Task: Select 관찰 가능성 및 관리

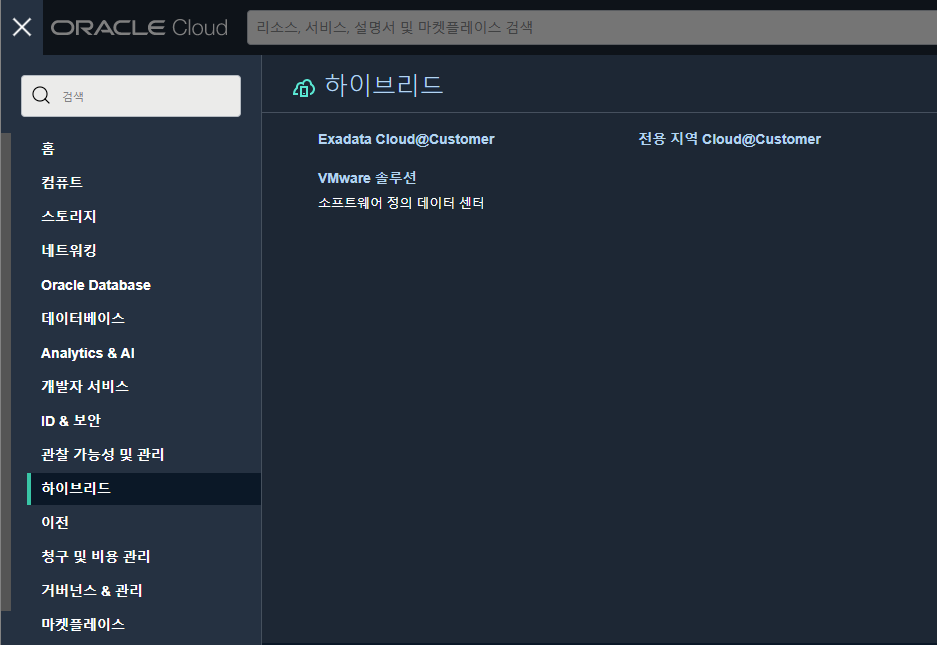Action: coord(102,455)
